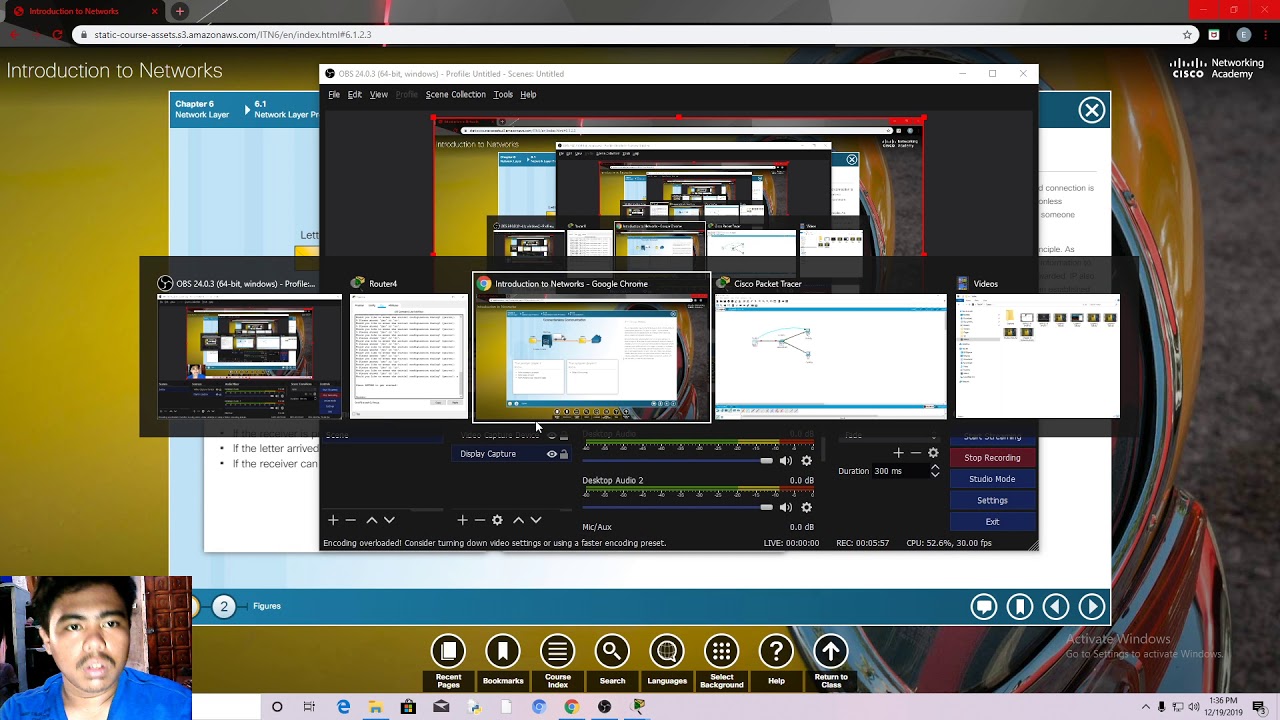Switch to Cisco Packet Tracer window thumbnail
Image resolution: width=1280 pixels, height=720 pixels.
click(x=830, y=346)
